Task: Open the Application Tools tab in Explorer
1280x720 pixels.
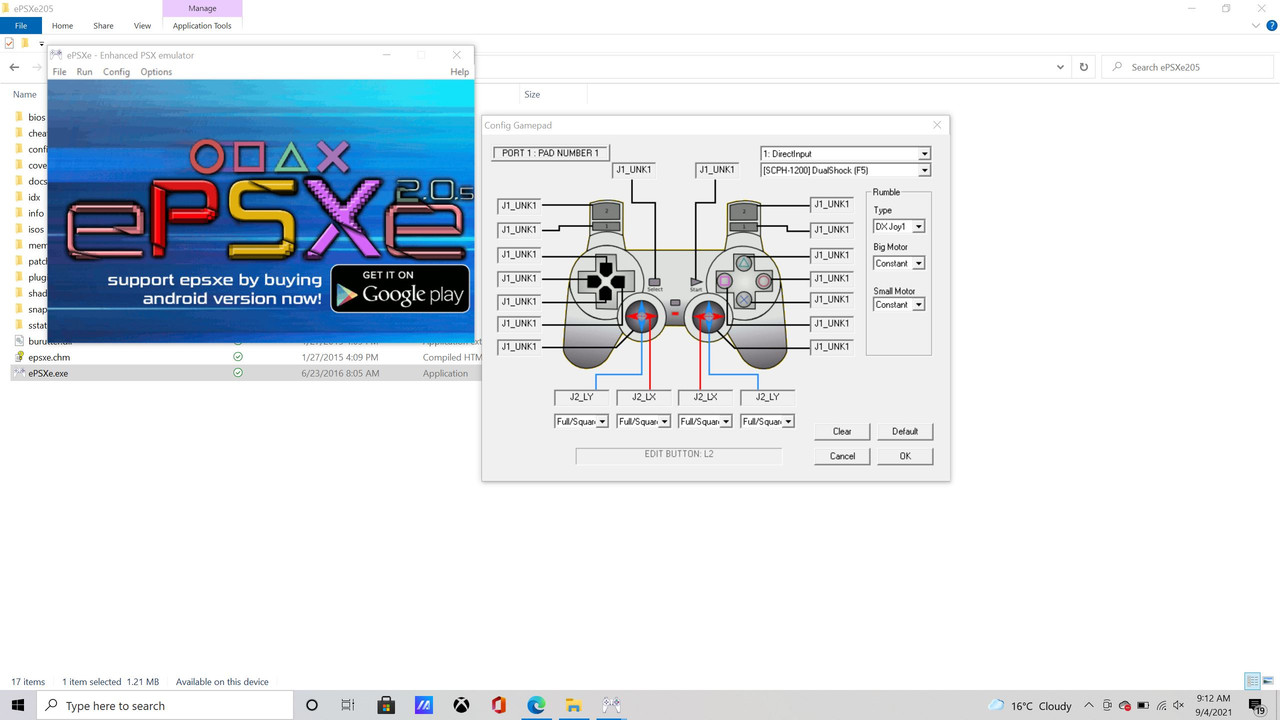Action: click(x=202, y=26)
